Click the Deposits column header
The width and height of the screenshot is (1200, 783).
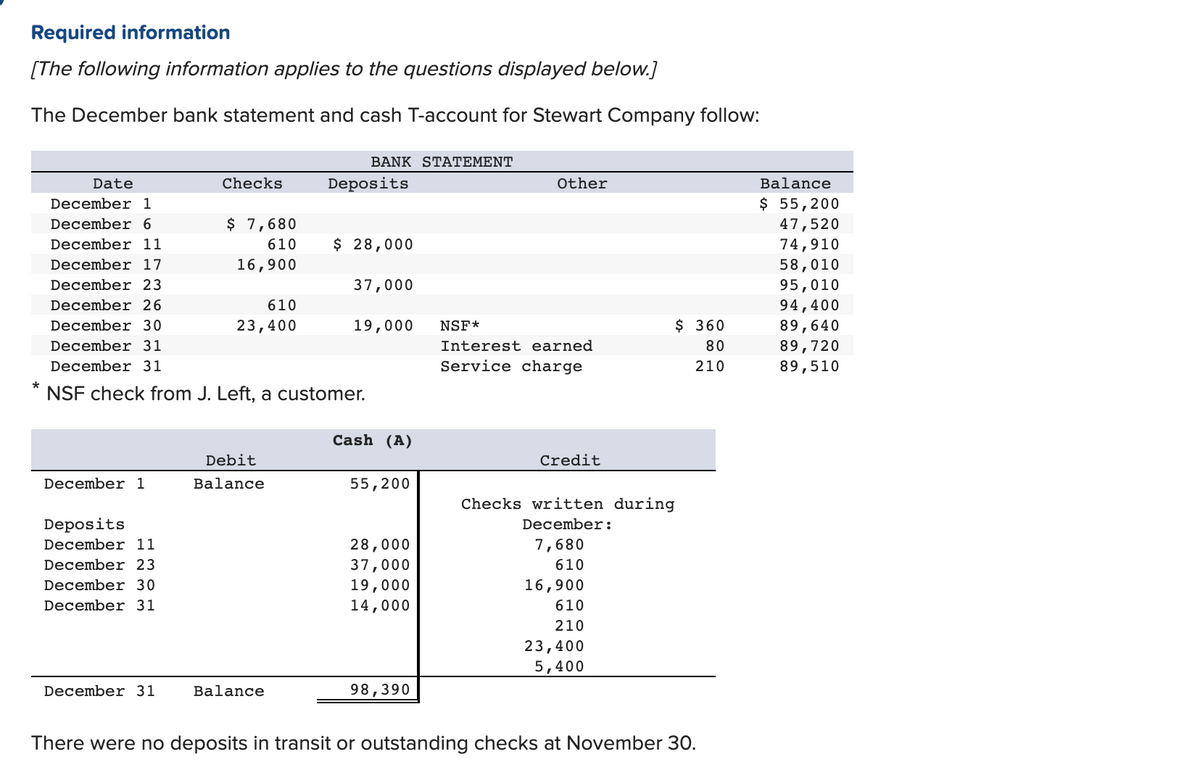tap(368, 183)
